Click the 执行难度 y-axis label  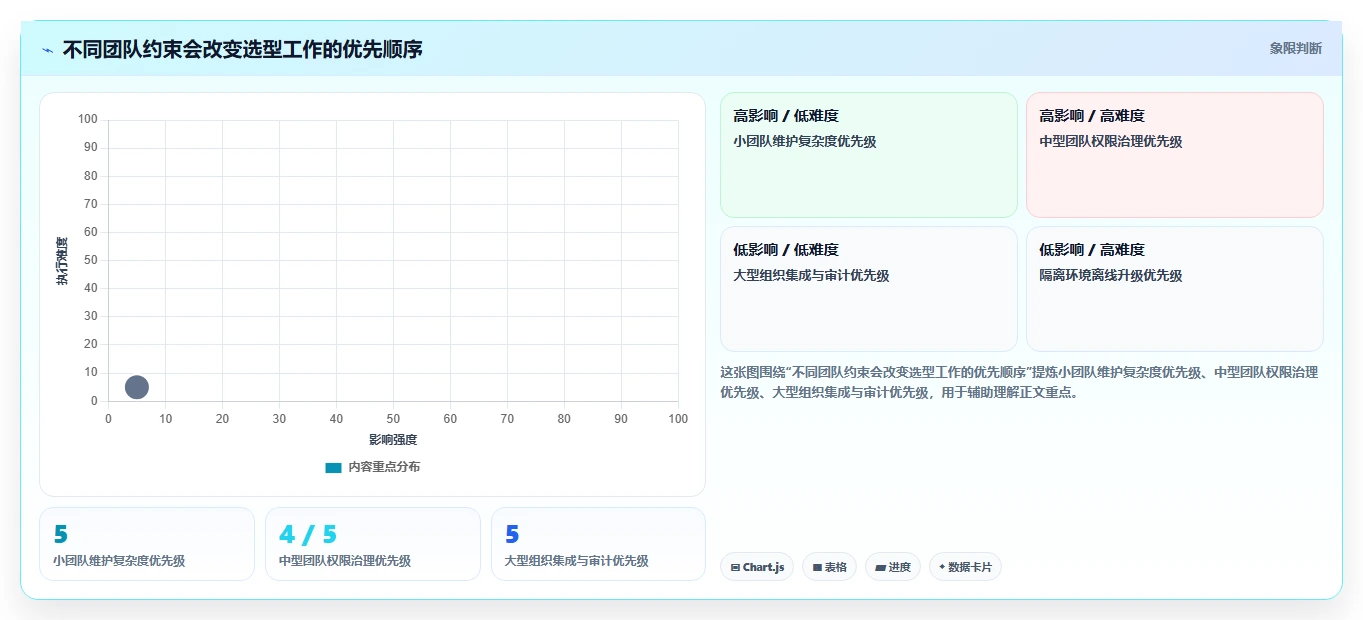coord(62,261)
